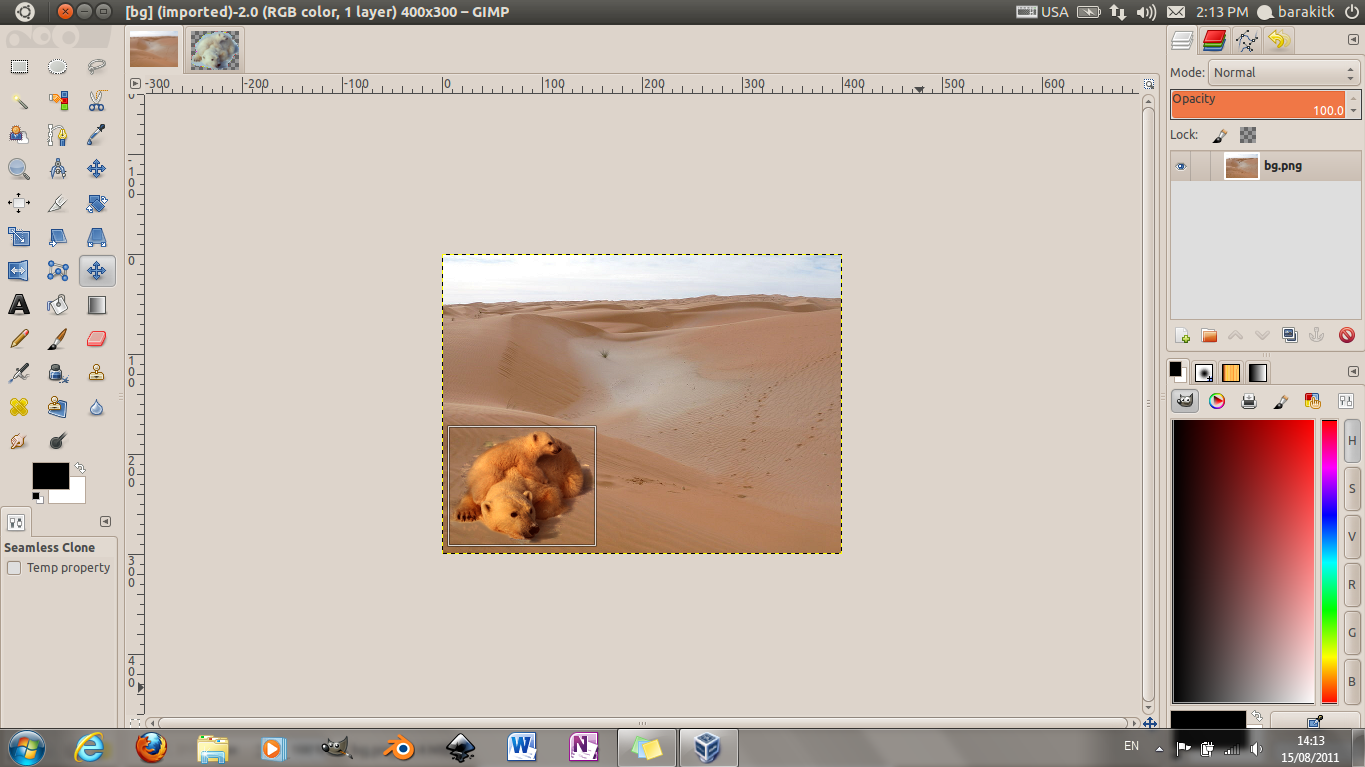Select the Free Select lasso tool
This screenshot has width=1365, height=767.
97,67
